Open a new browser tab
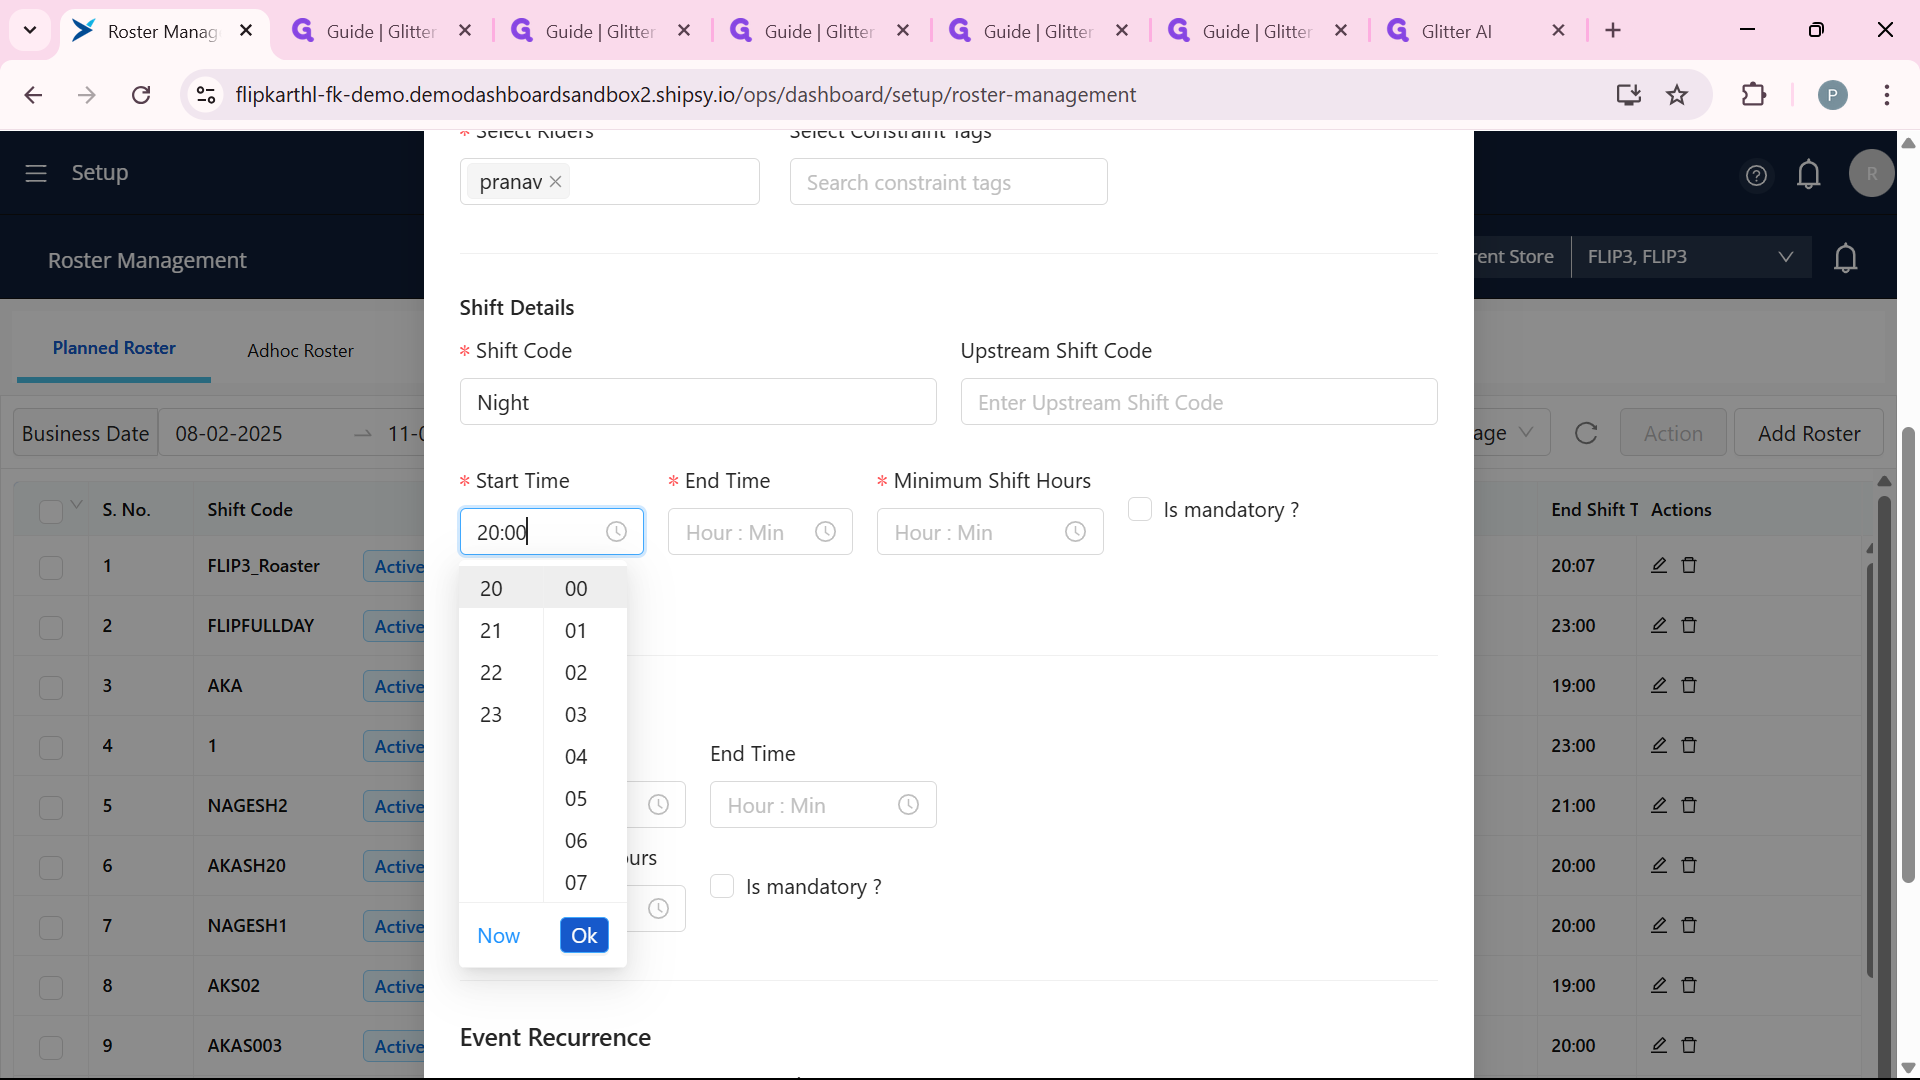This screenshot has height=1080, width=1920. click(1613, 31)
